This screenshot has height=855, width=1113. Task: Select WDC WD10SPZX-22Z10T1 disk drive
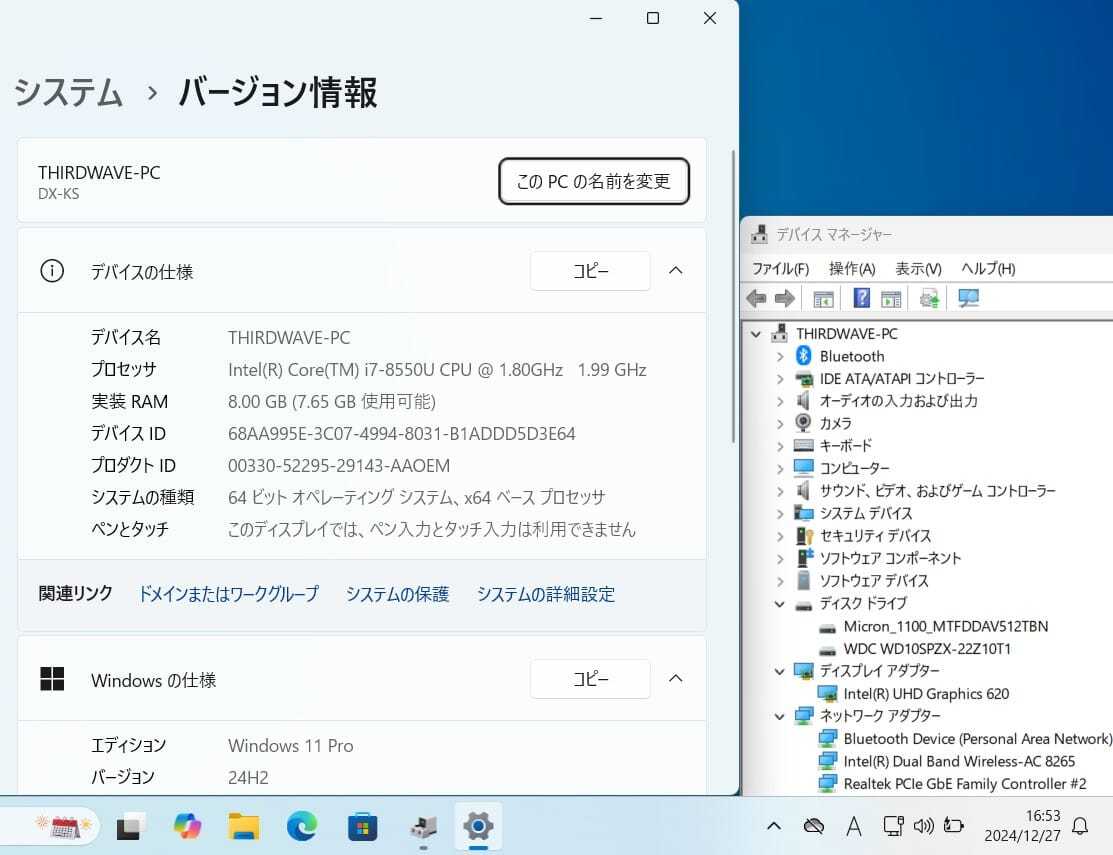(x=927, y=649)
